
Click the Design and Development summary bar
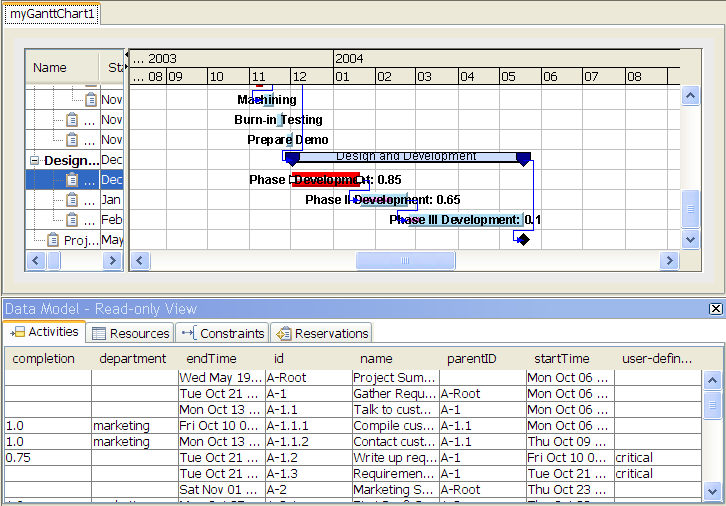(x=406, y=156)
